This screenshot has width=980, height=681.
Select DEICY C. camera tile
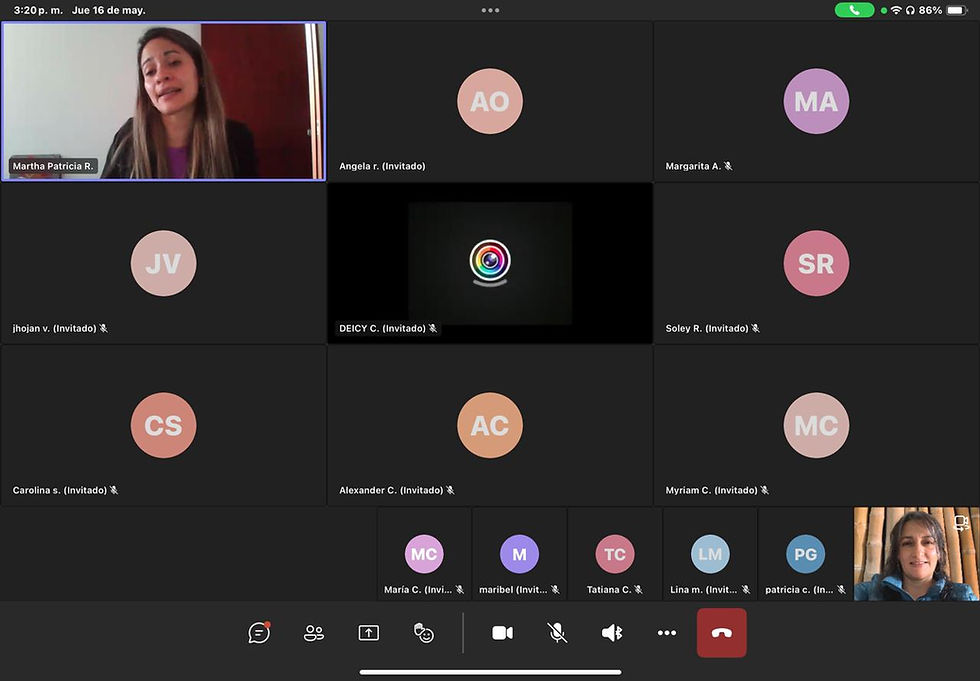tap(490, 263)
